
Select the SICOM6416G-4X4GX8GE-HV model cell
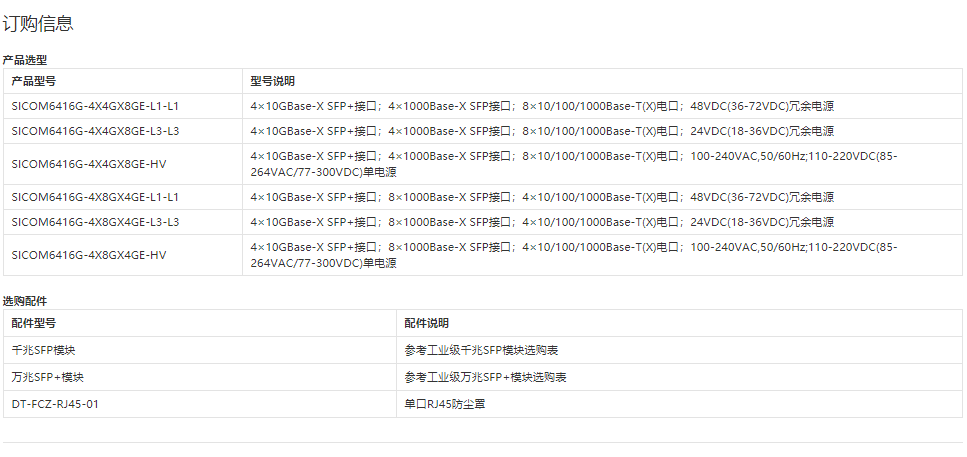[88, 164]
